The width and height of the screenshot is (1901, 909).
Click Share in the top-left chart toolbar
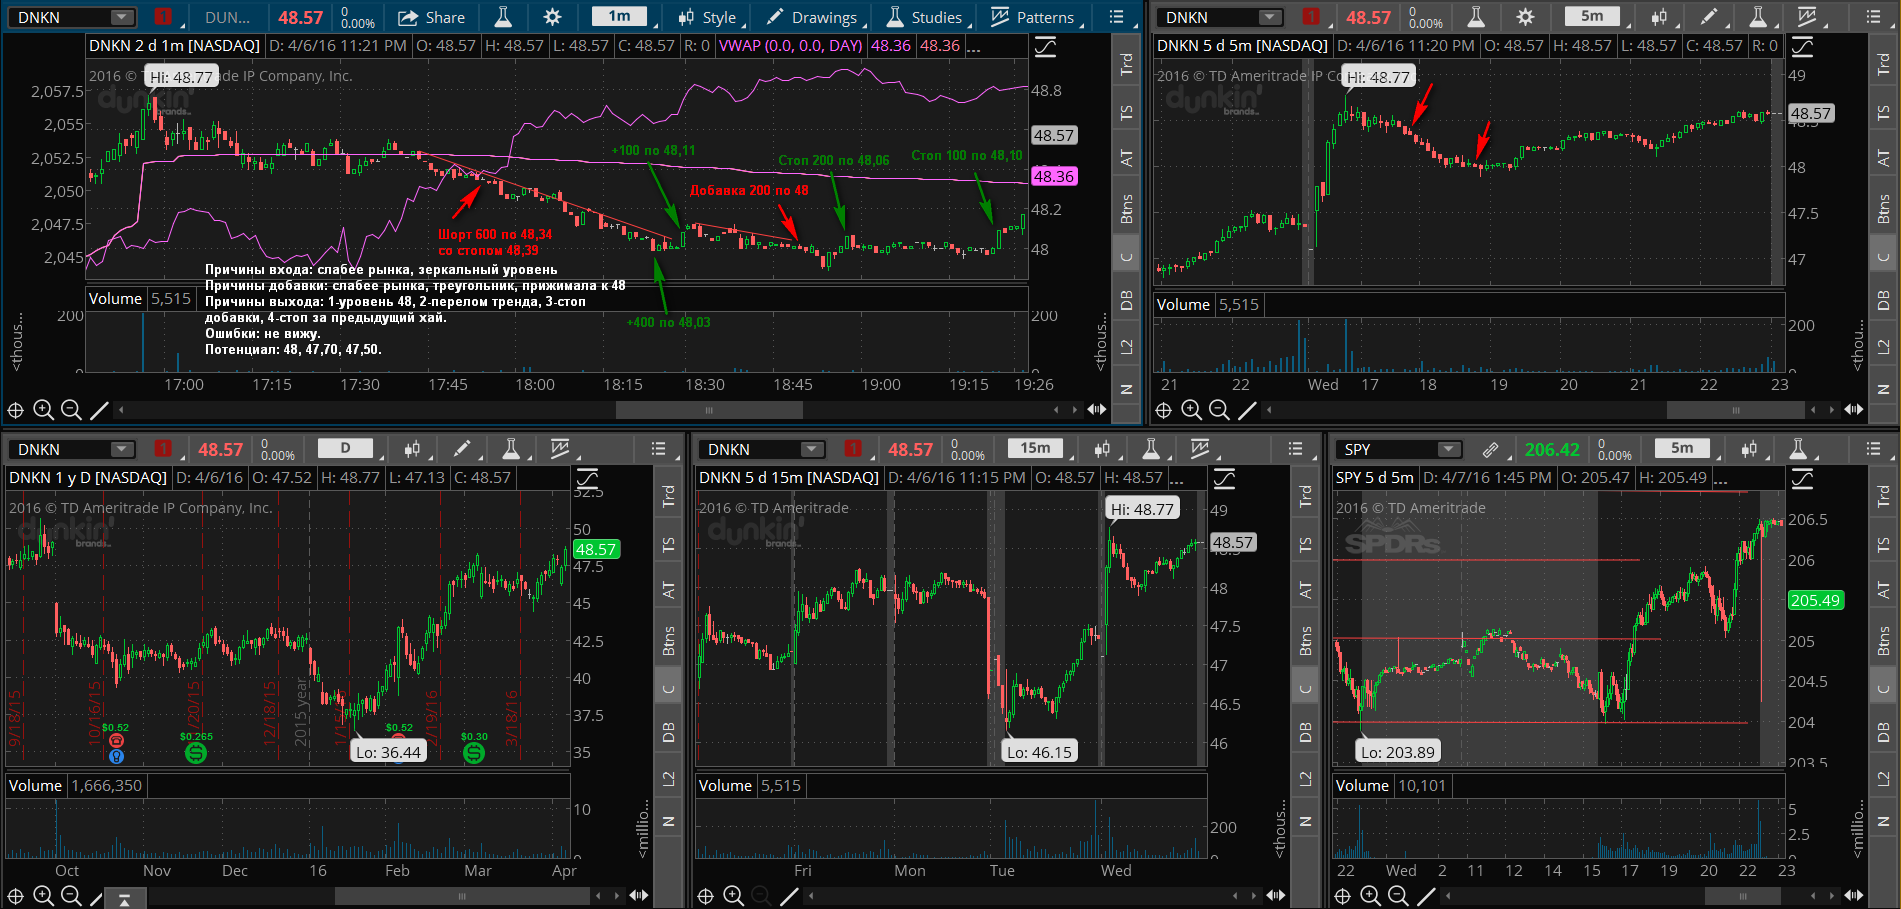[x=432, y=17]
